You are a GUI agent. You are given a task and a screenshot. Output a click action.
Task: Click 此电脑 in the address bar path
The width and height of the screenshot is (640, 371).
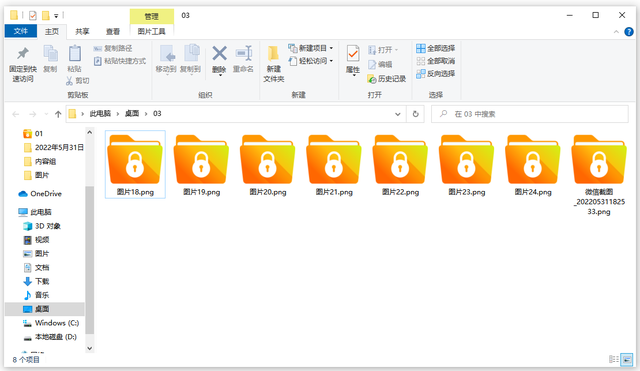tap(100, 113)
